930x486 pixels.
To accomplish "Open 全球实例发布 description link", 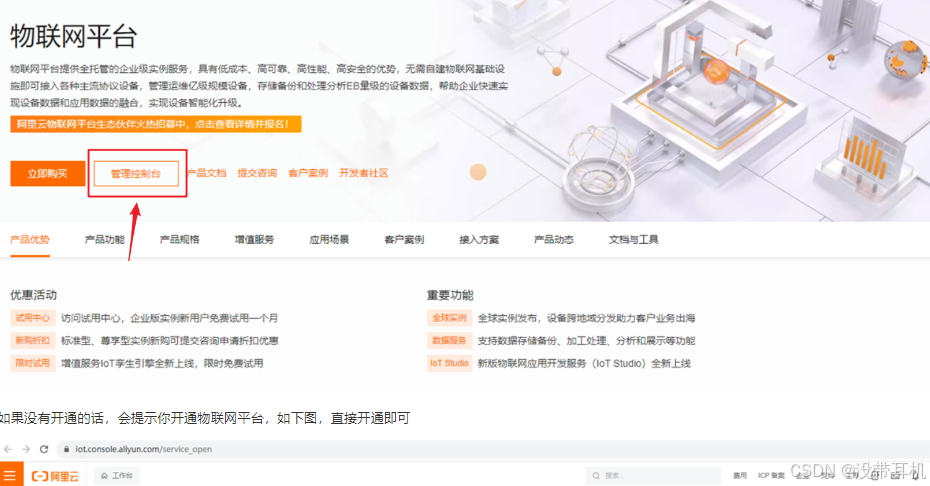I will (x=586, y=318).
